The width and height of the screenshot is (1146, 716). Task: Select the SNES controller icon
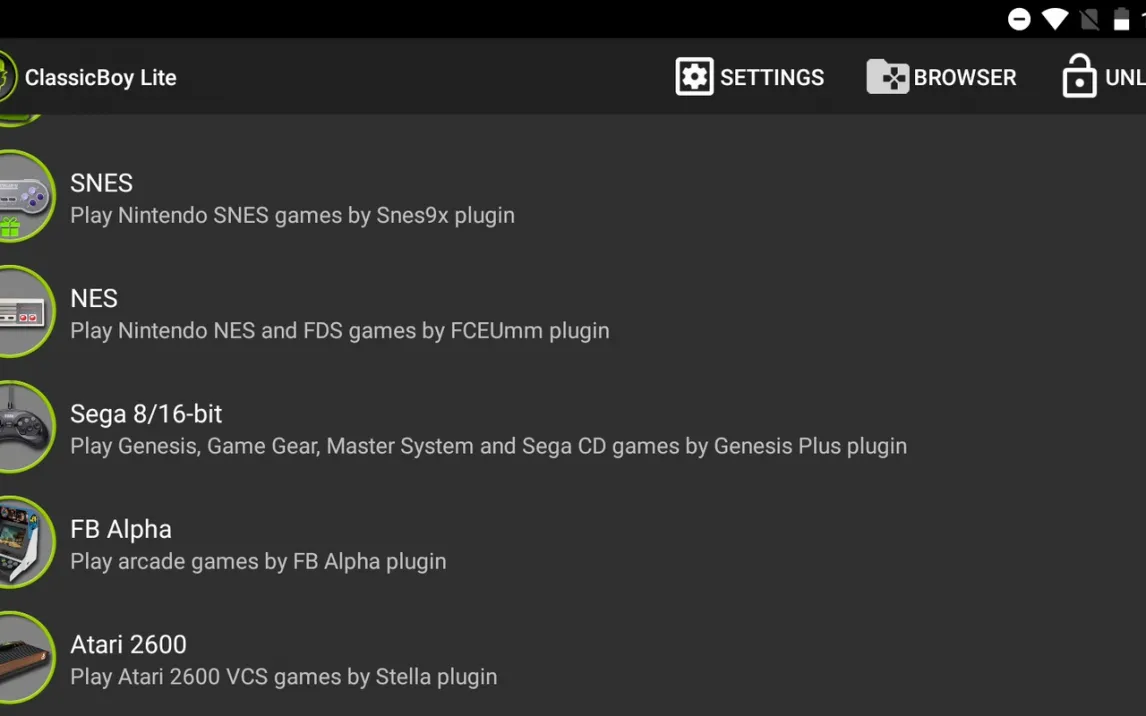point(26,197)
